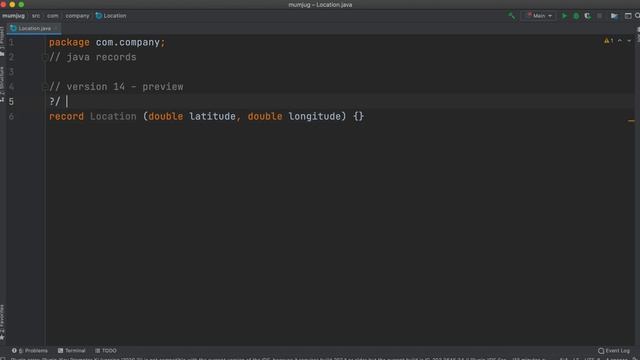The image size is (640, 360).
Task: Click the com breadcrumb
Action: pyautogui.click(x=52, y=16)
